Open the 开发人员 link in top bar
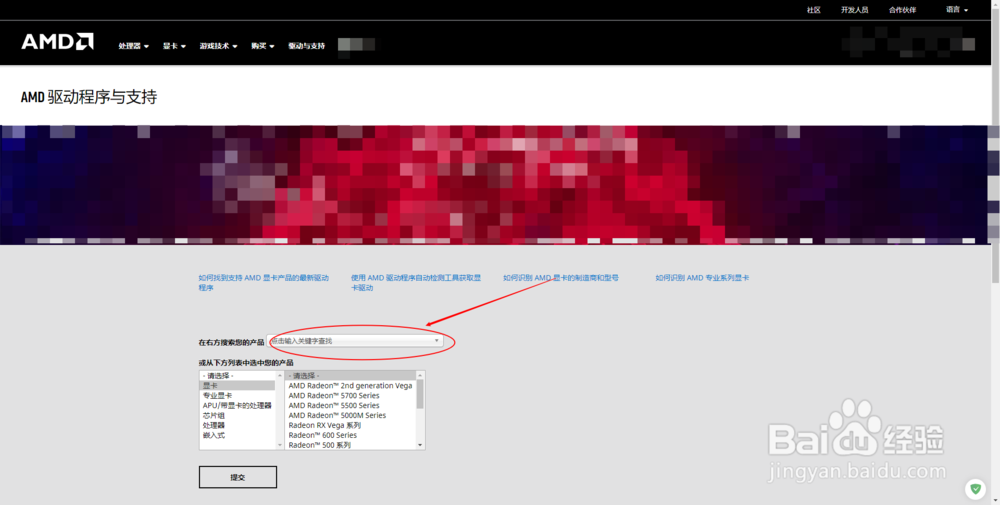 point(855,10)
